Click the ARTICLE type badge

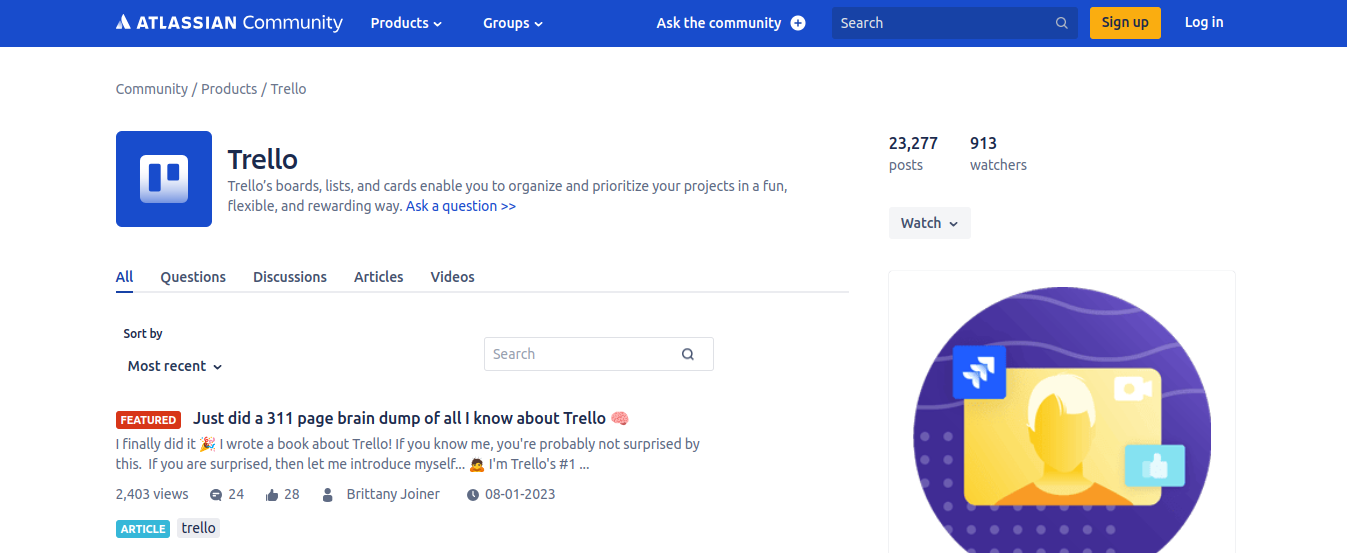point(143,529)
